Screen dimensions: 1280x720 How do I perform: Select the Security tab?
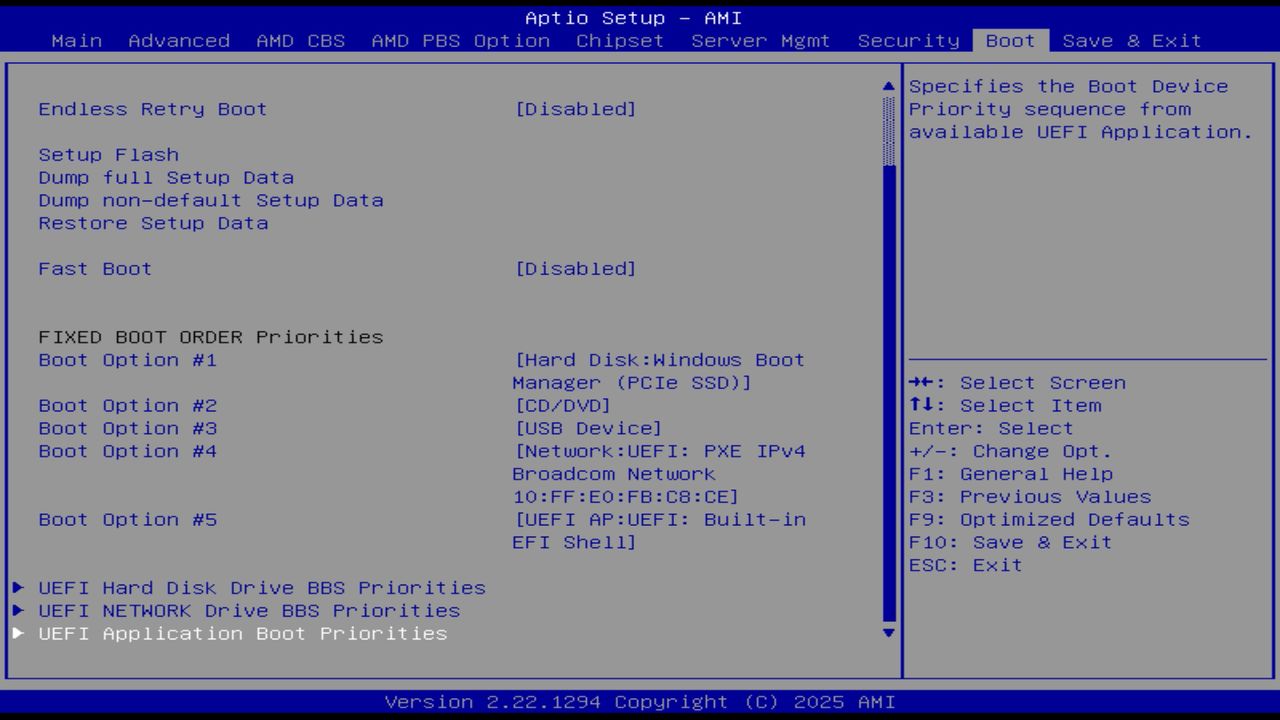[906, 41]
